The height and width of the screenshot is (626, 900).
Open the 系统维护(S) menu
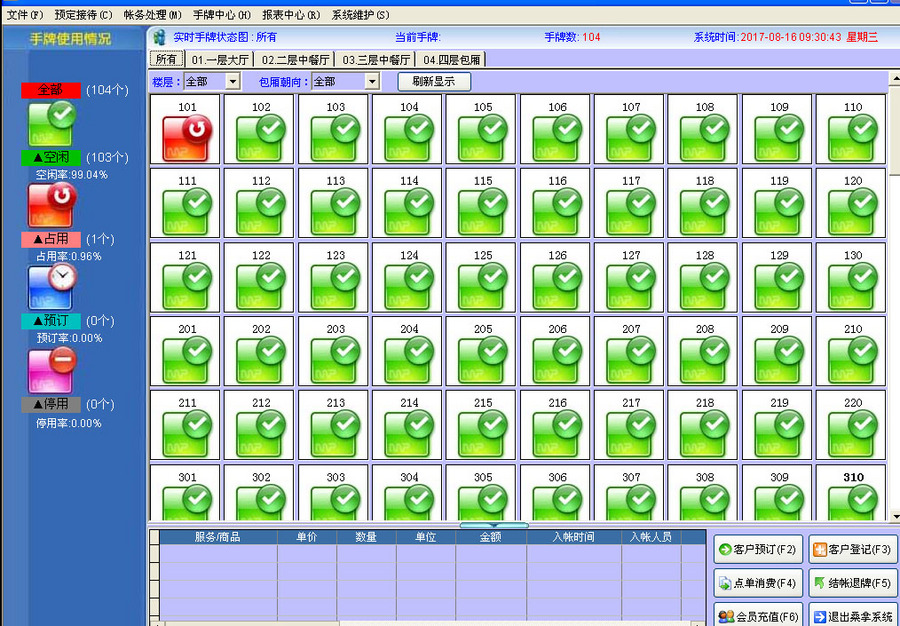[360, 15]
